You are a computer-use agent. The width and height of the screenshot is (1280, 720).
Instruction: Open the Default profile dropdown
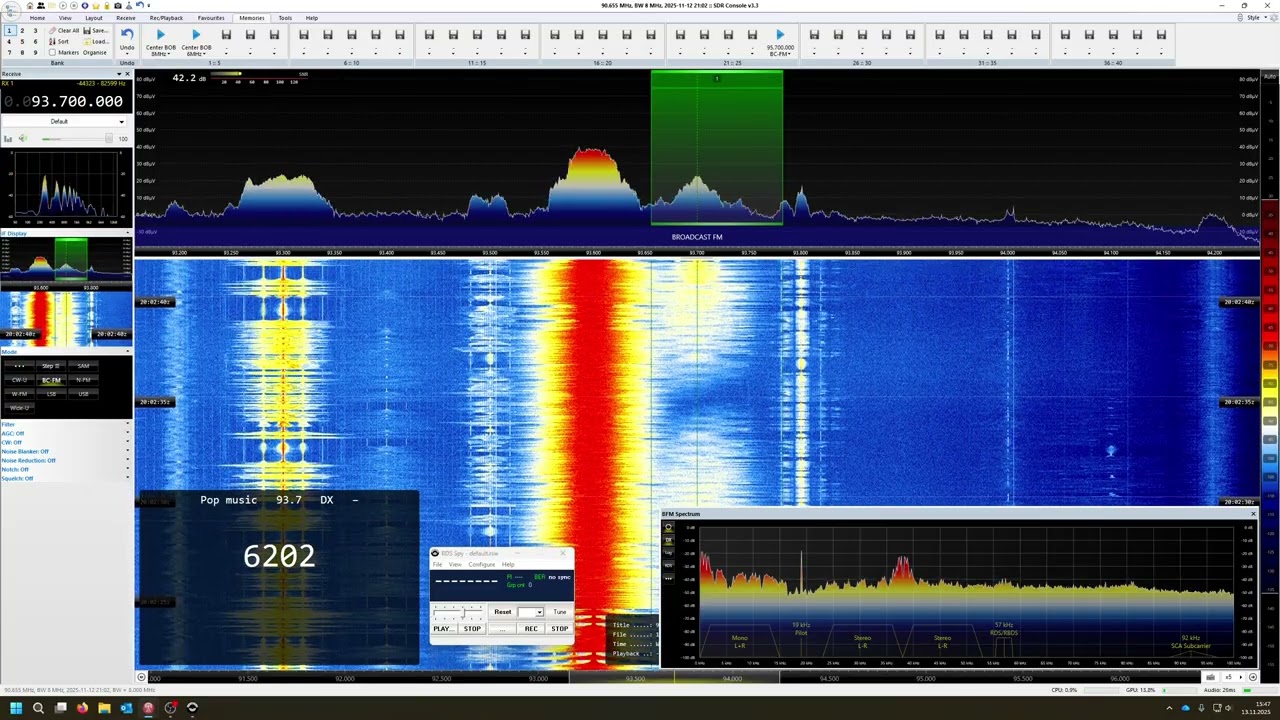click(65, 121)
